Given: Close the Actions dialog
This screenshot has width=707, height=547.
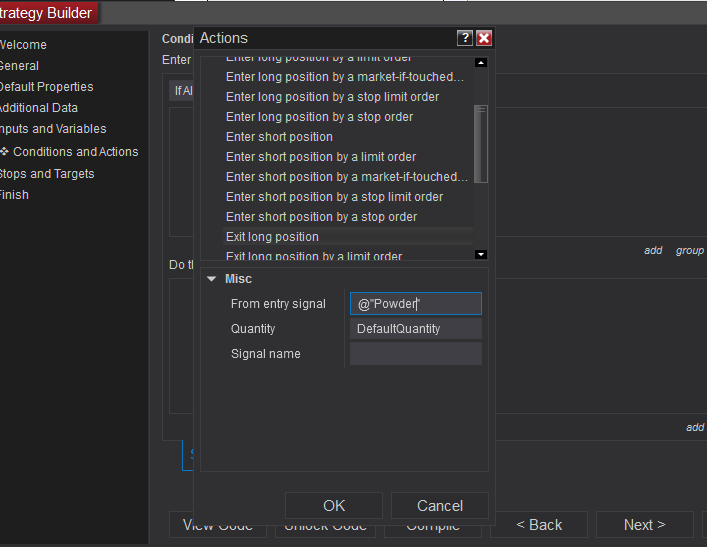Looking at the screenshot, I should (x=484, y=38).
